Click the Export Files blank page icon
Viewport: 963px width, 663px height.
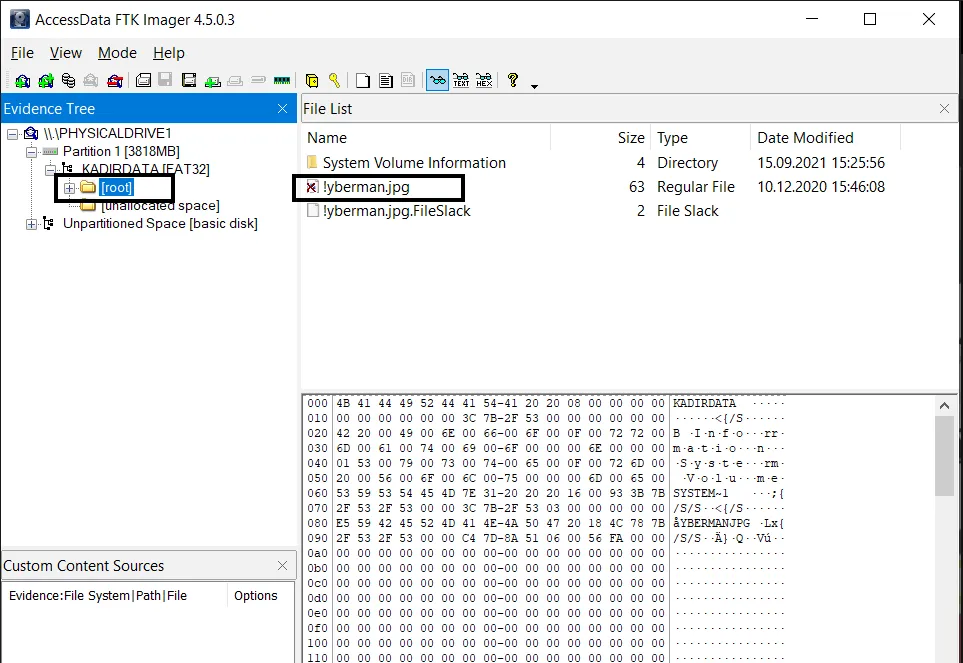363,80
